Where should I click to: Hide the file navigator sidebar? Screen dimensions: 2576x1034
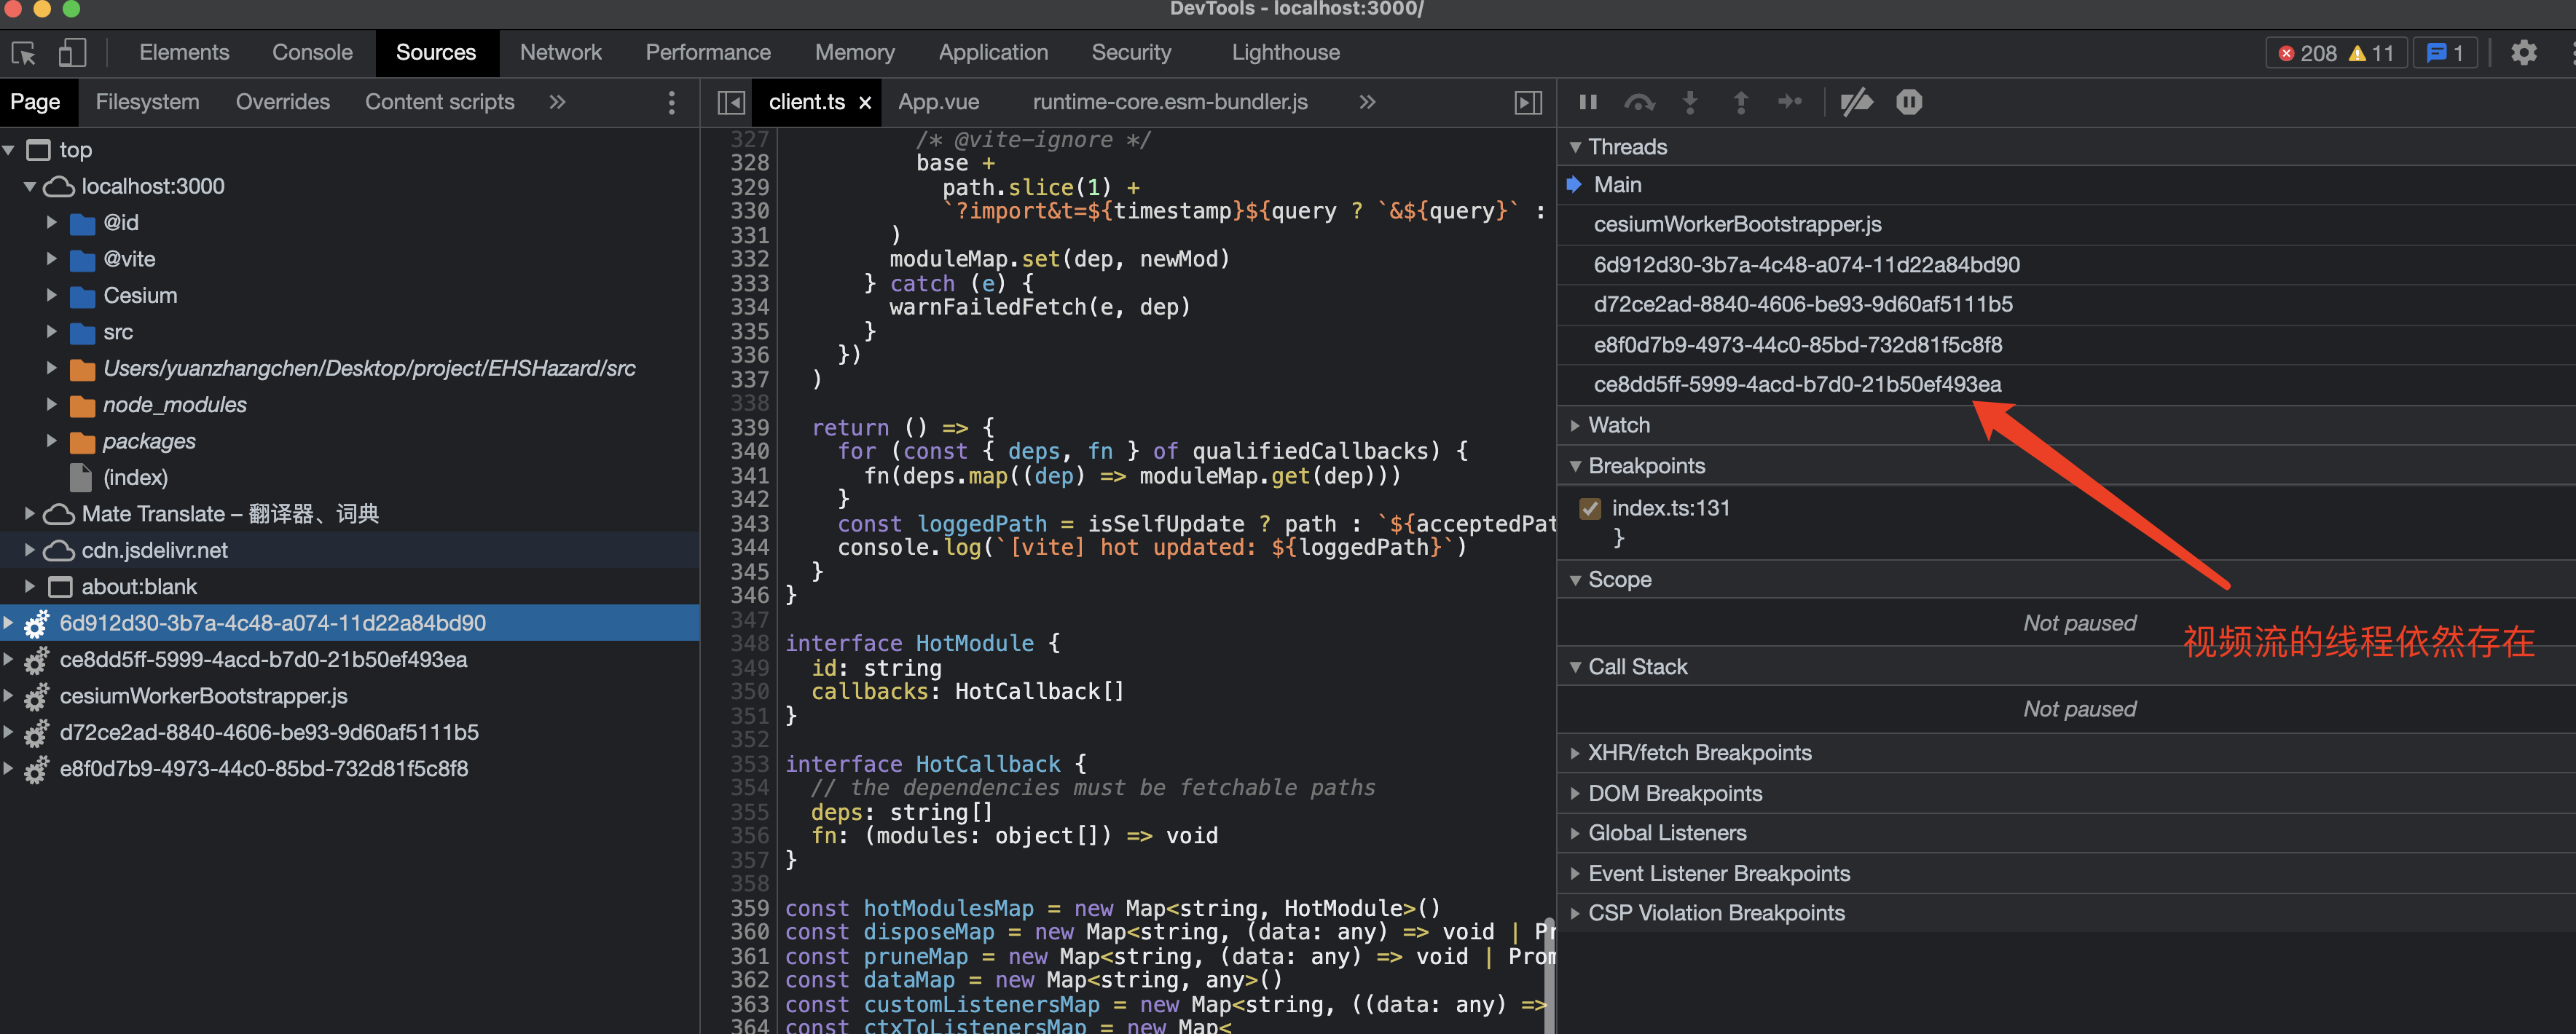(x=731, y=102)
